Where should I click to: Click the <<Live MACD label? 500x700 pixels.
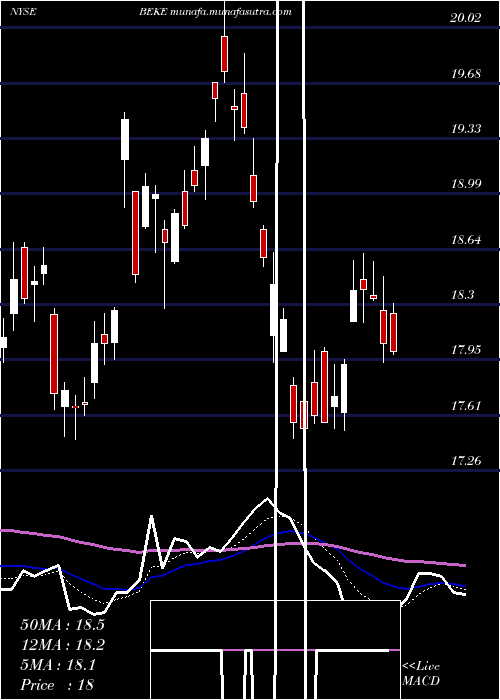421,673
